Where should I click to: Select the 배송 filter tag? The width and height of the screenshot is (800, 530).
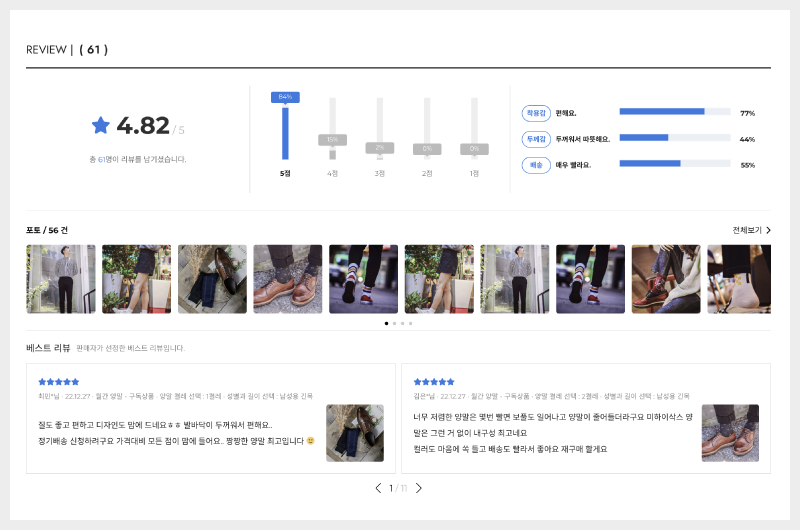click(536, 165)
